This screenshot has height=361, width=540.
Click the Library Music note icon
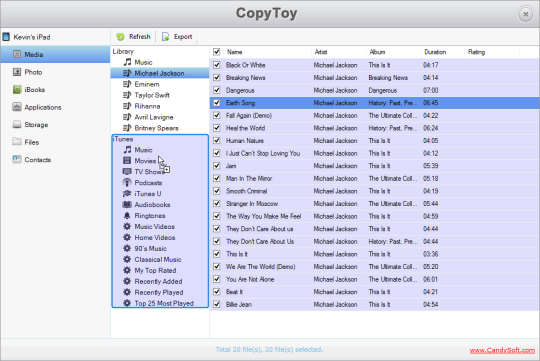click(x=127, y=62)
